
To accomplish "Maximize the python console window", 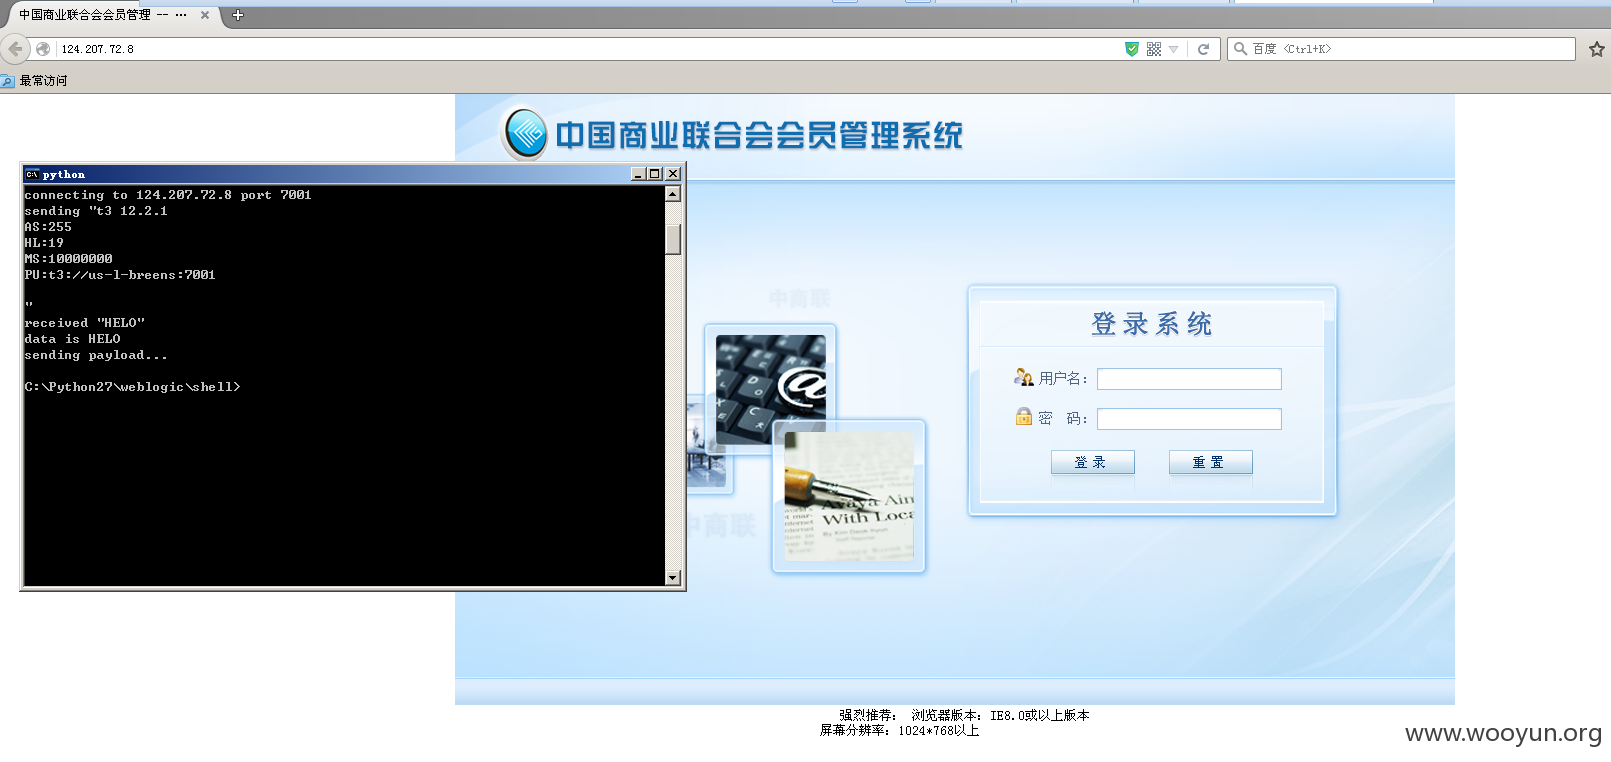I will 655,174.
